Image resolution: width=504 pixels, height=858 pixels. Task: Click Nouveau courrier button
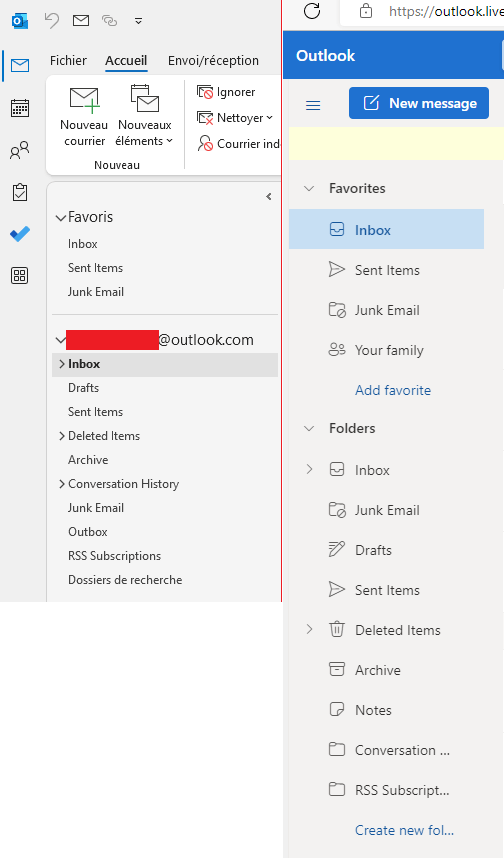[84, 116]
